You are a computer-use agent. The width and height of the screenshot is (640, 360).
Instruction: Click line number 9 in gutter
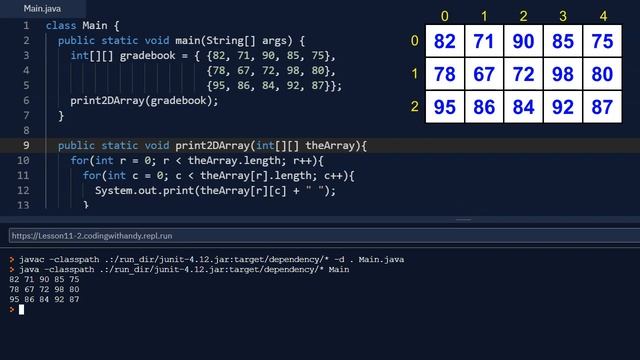[26, 145]
